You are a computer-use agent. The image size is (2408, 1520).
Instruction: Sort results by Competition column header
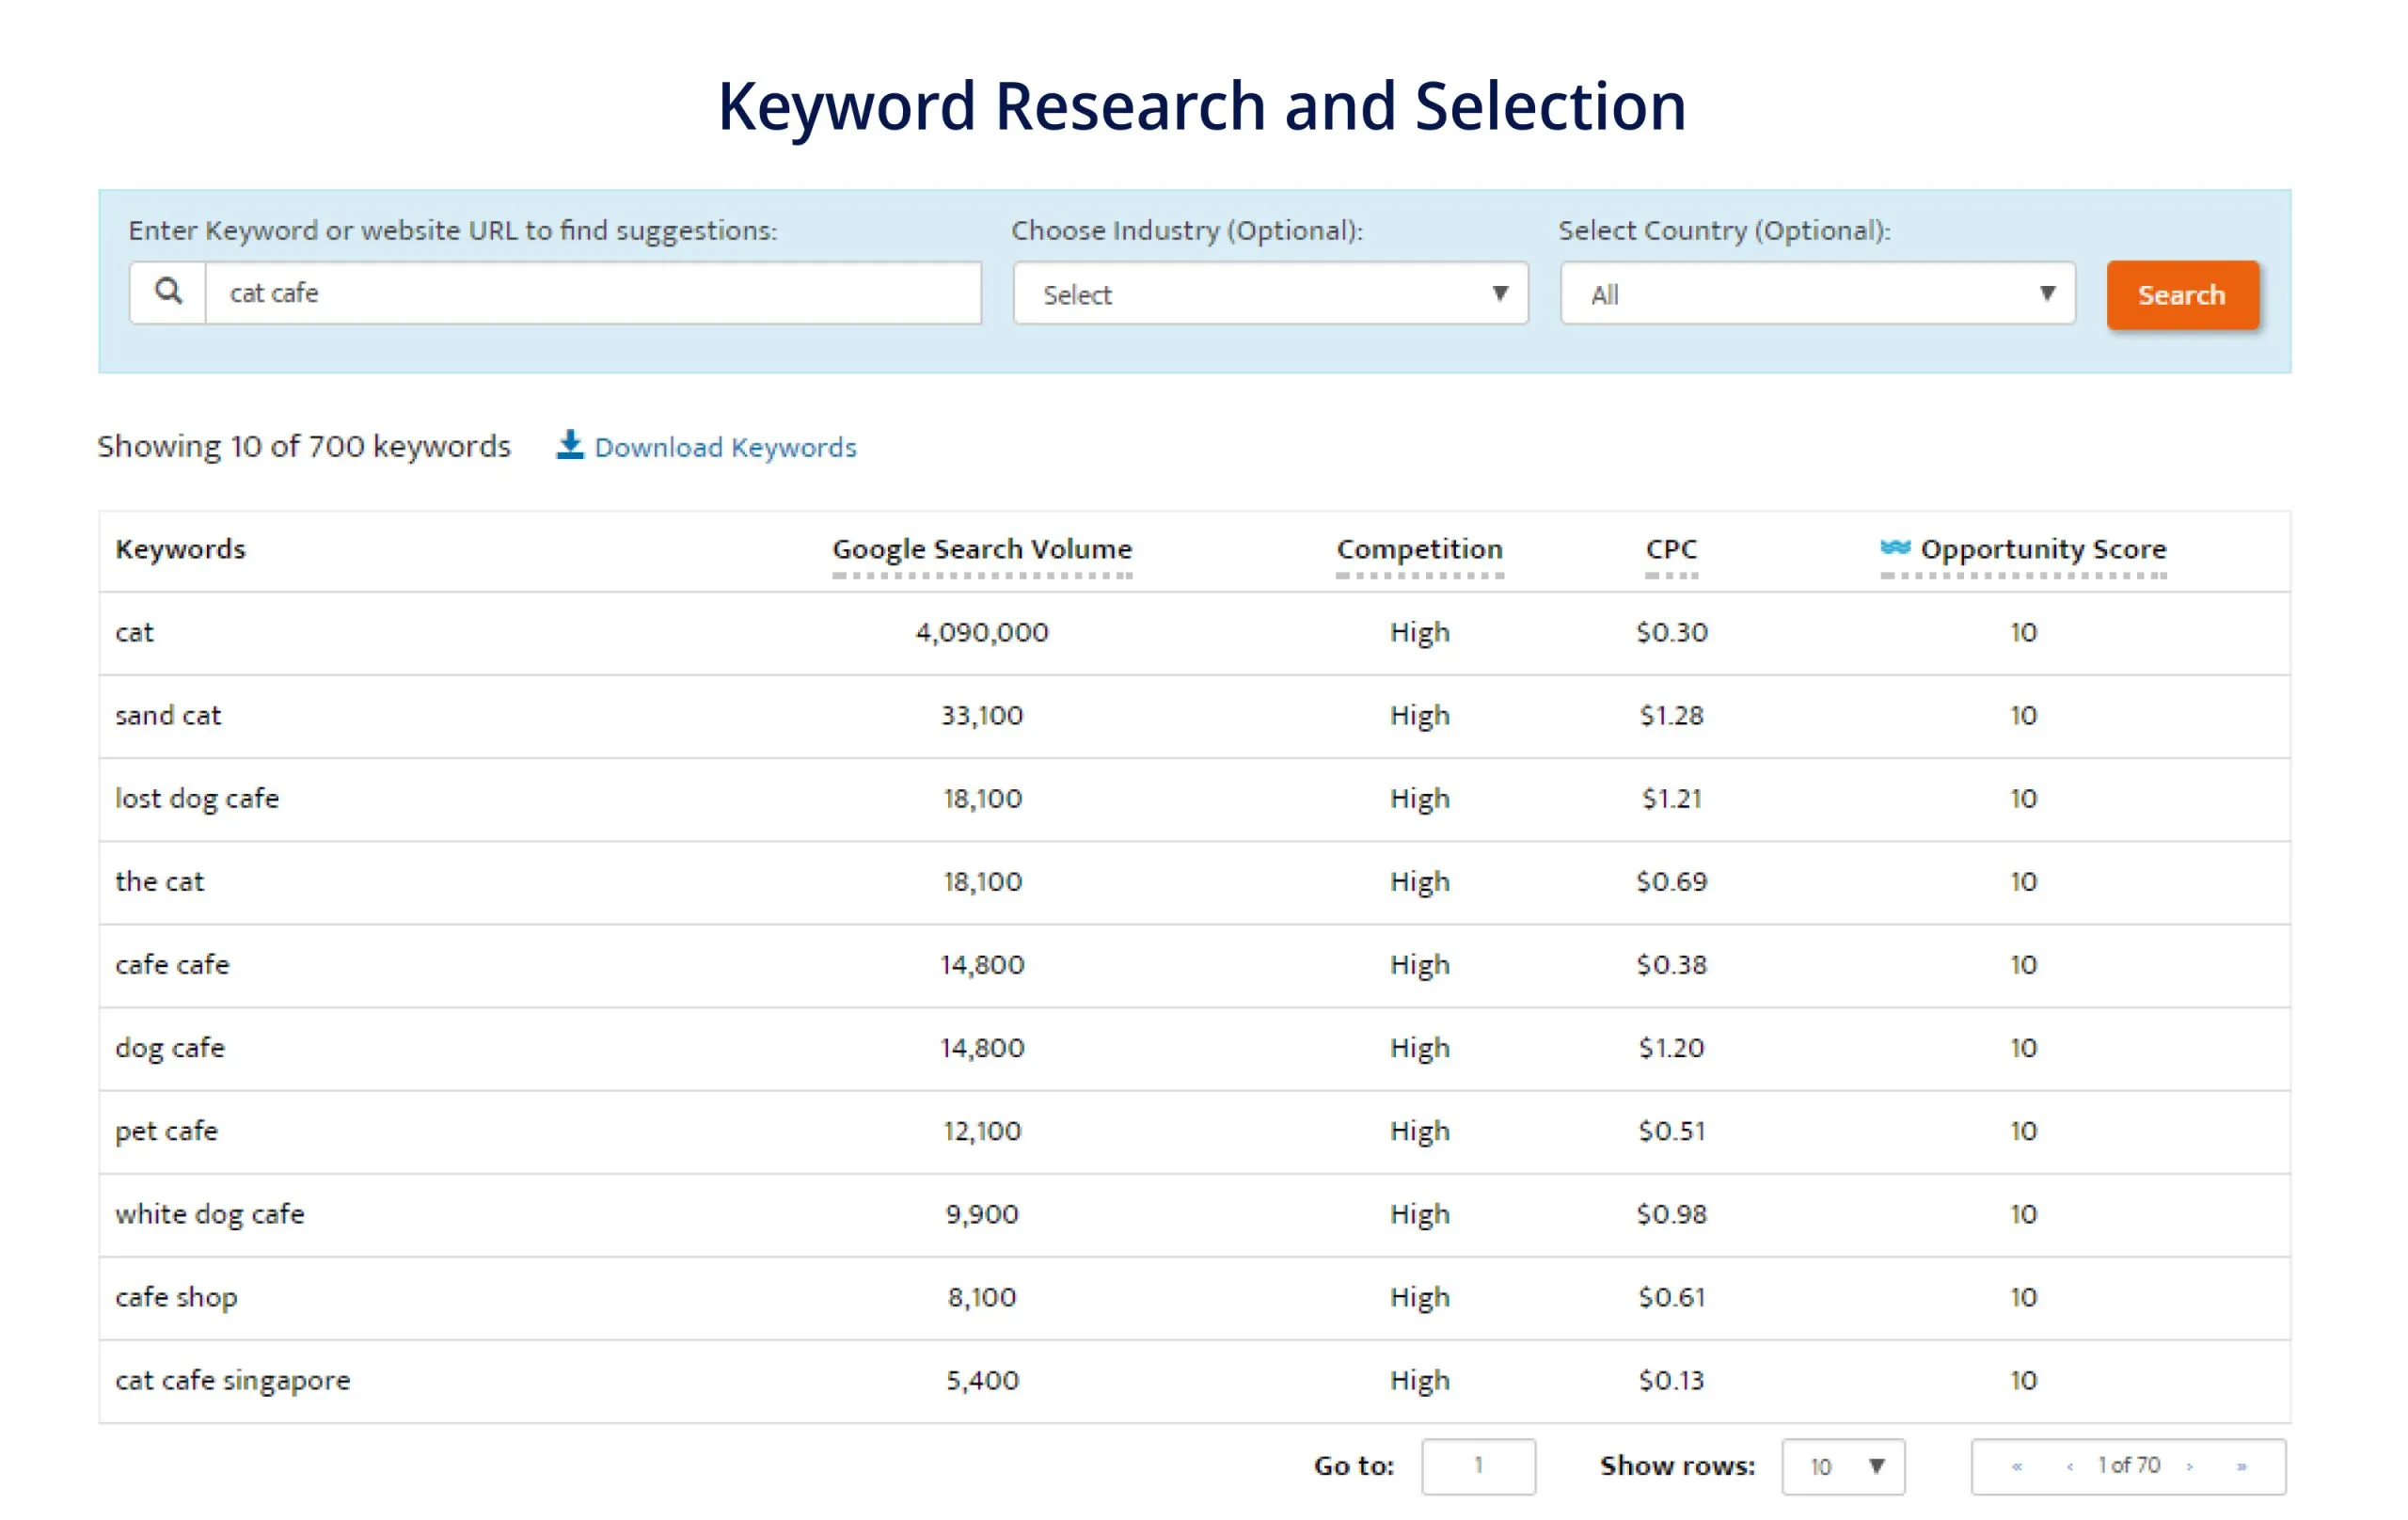tap(1418, 548)
